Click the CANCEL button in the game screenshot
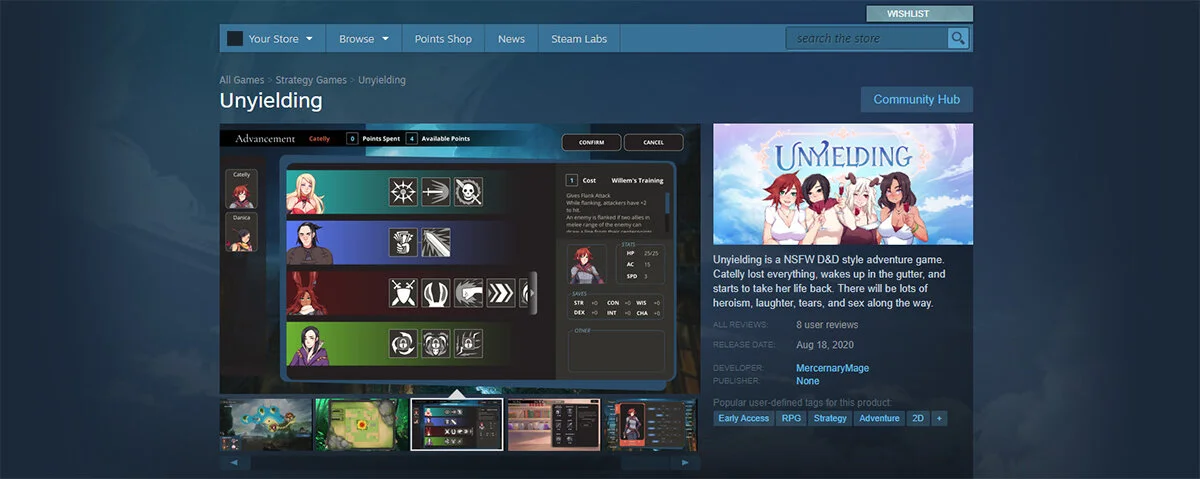Screen dimensions: 1200x479 (x=653, y=142)
